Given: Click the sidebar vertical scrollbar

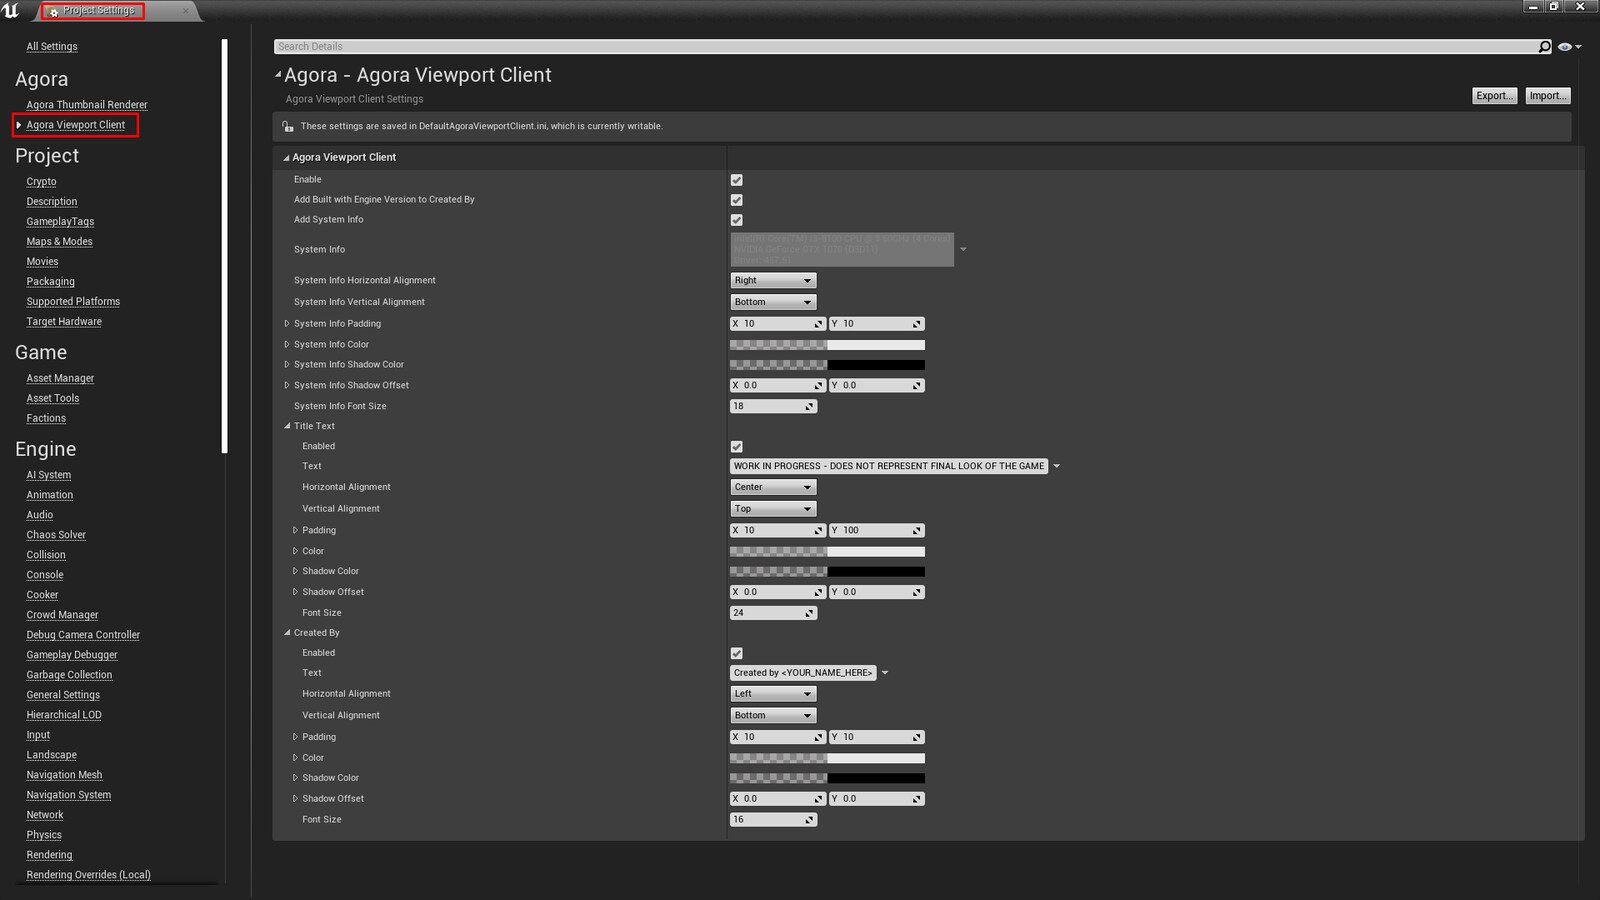Looking at the screenshot, I should [225, 246].
